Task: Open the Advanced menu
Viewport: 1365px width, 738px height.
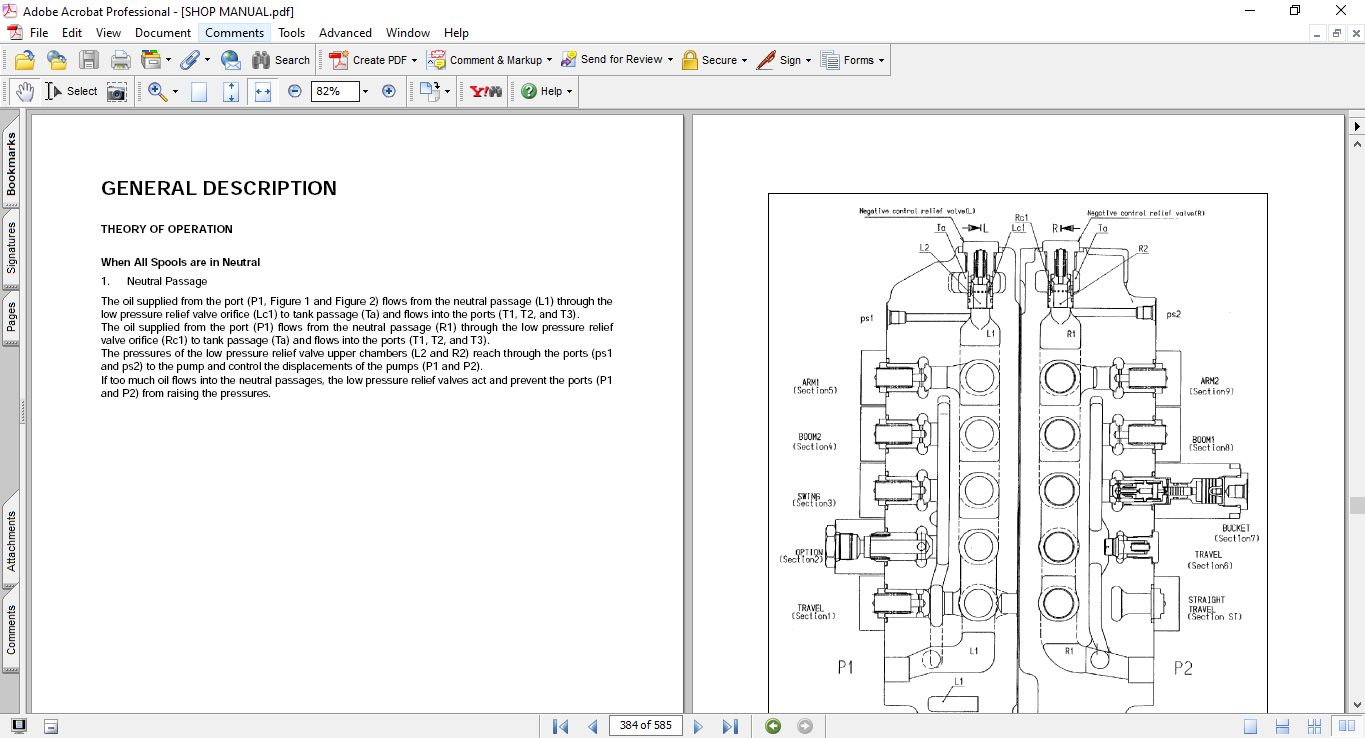Action: (x=345, y=33)
